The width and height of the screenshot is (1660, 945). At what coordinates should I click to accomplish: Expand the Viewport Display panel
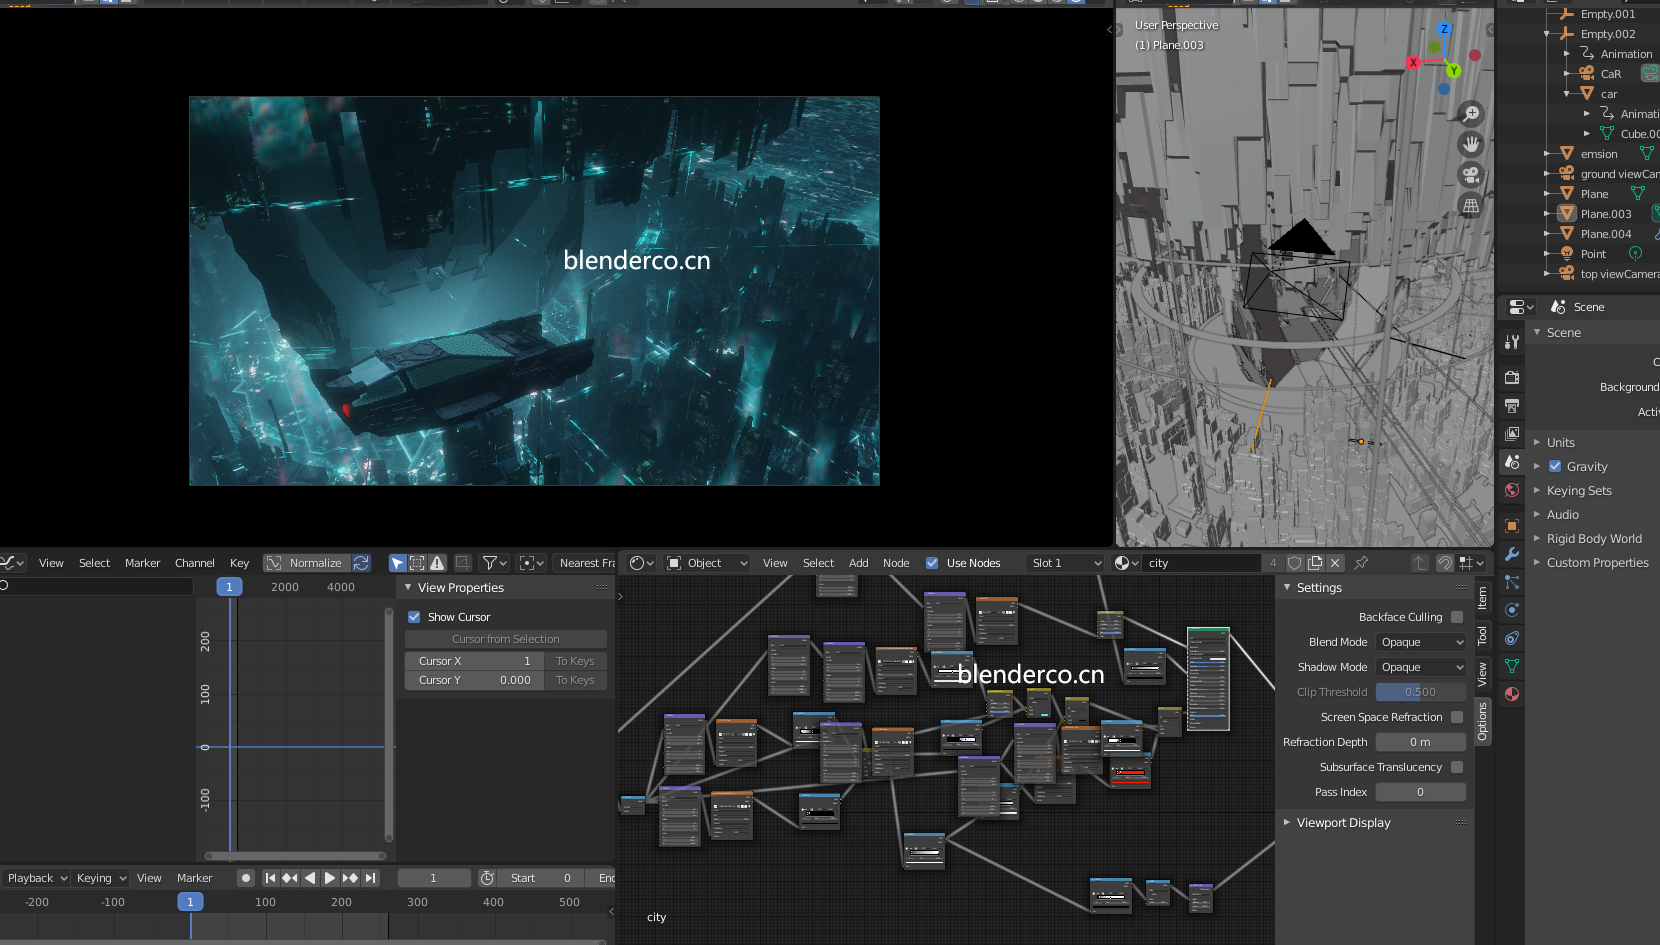(1343, 822)
